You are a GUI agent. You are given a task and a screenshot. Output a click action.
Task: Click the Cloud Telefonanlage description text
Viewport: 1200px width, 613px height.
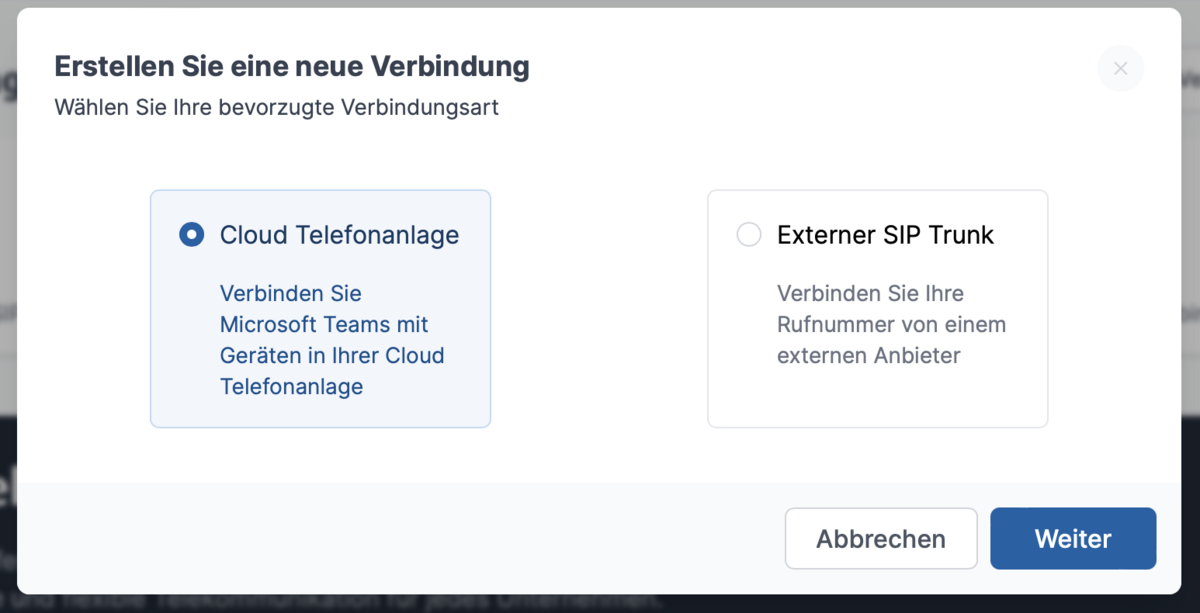point(331,340)
